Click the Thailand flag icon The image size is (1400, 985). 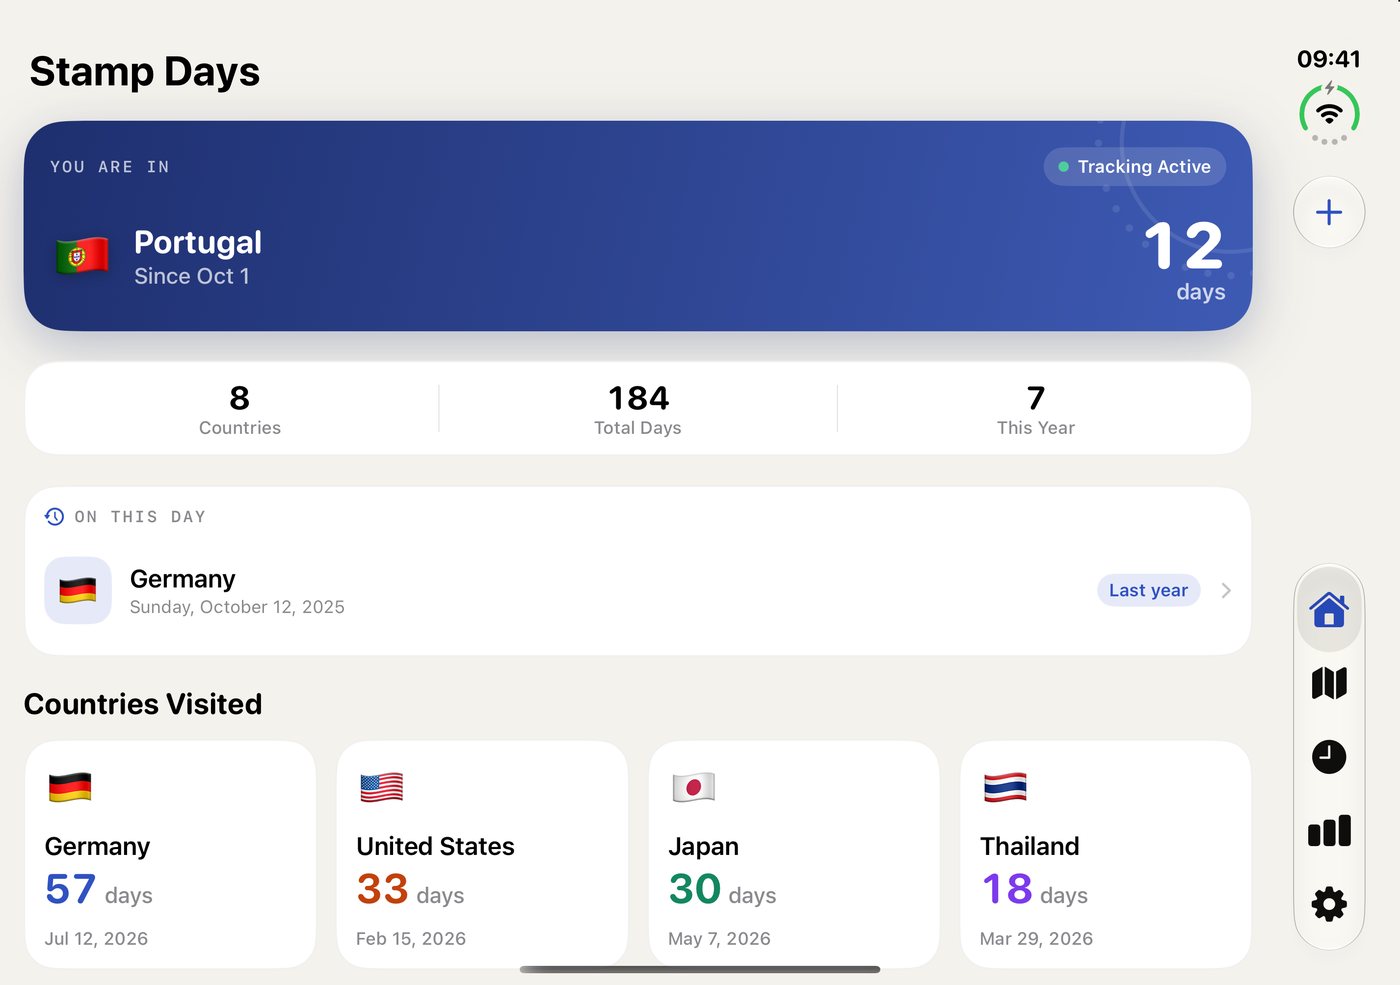1005,787
